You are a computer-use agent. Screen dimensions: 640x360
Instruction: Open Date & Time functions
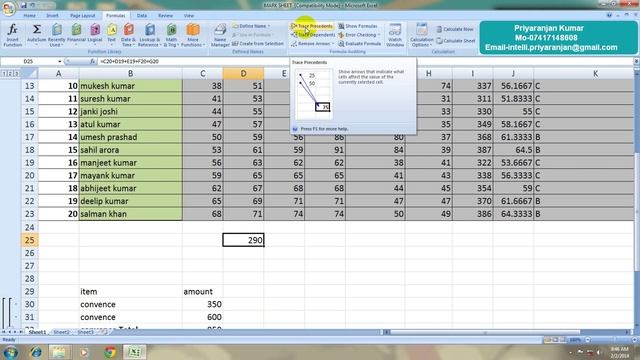[x=128, y=35]
